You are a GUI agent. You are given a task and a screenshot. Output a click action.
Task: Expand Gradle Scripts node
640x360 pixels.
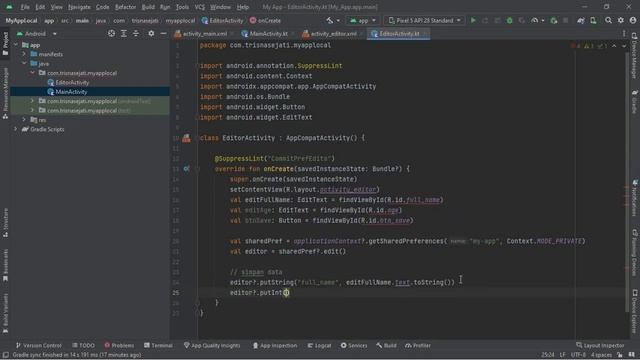point(16,129)
